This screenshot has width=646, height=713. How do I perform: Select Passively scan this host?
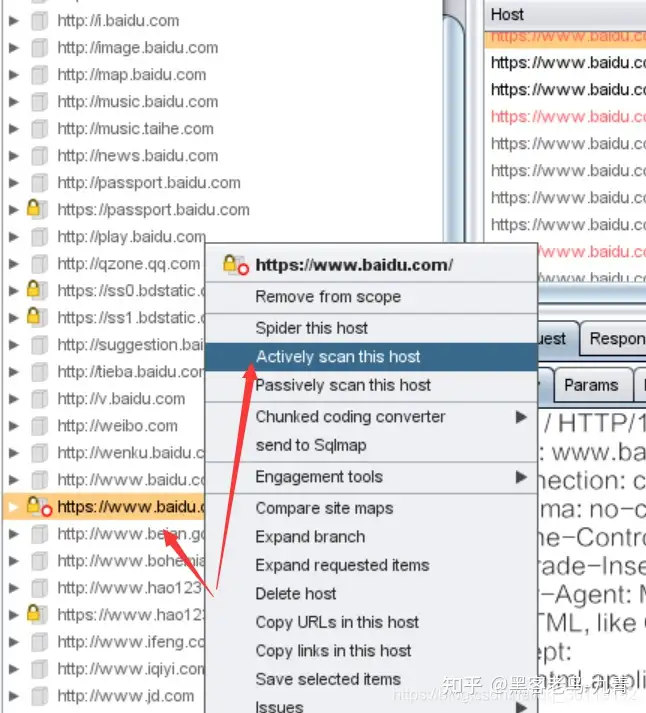tap(371, 386)
